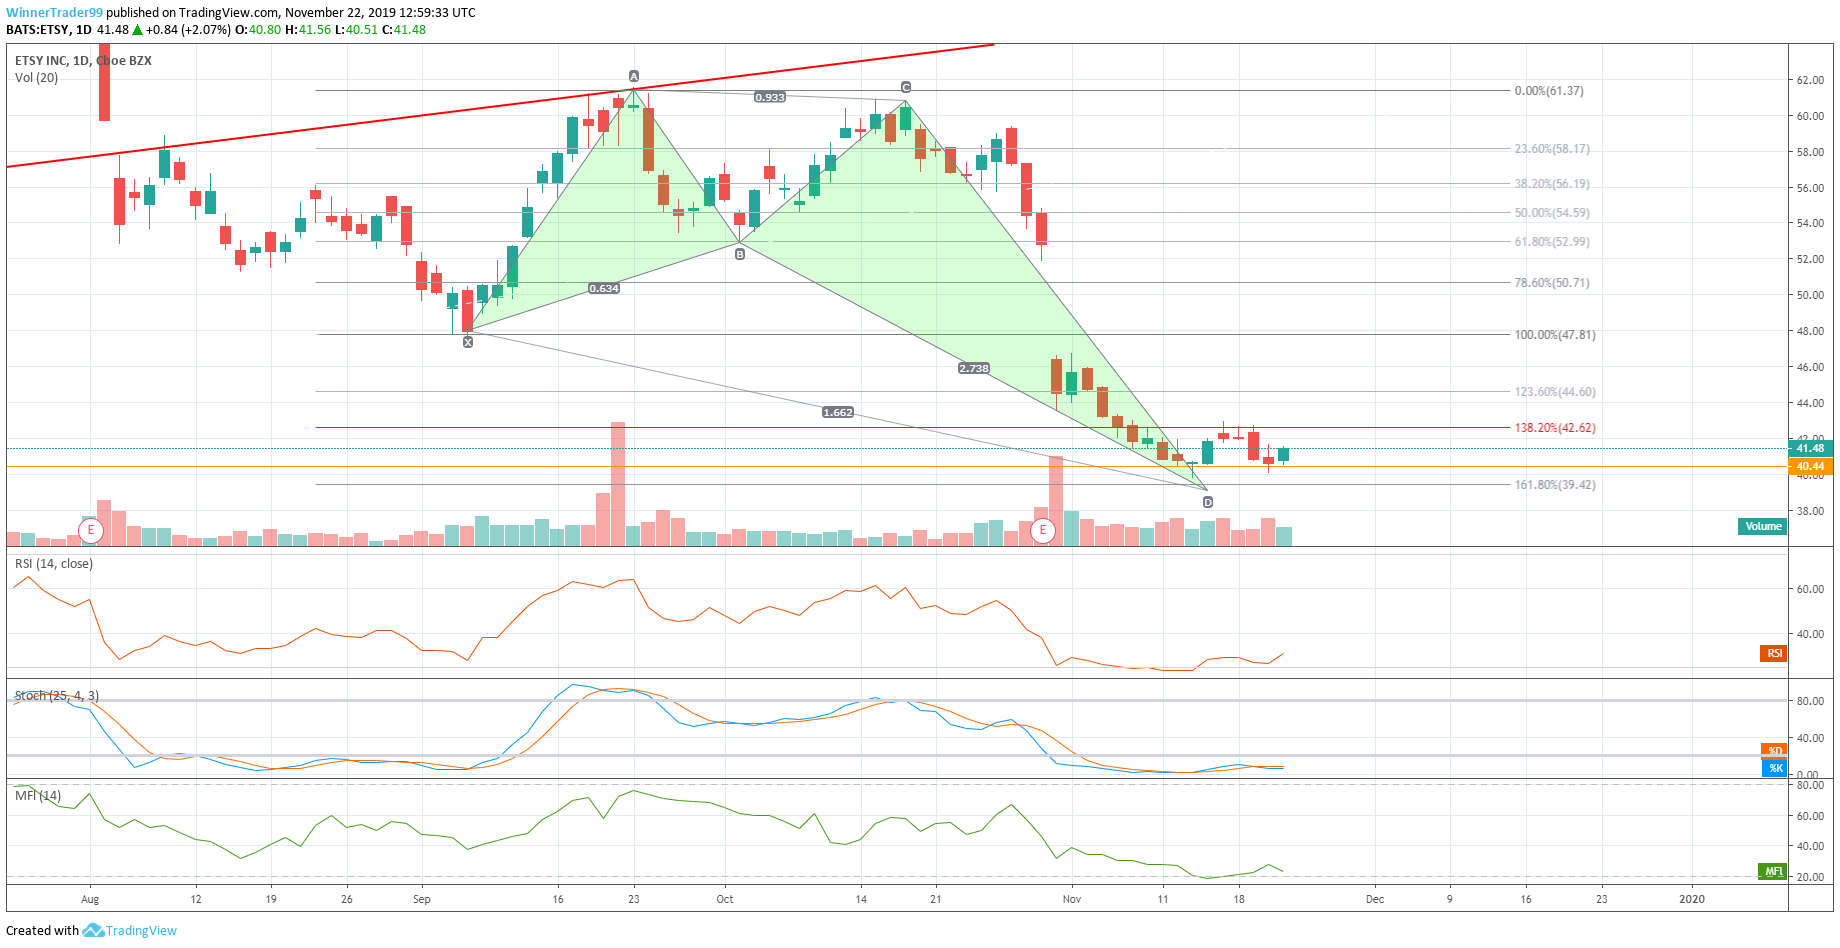Open the TradingView logo link at bottom
The image size is (1840, 948).
click(x=130, y=931)
